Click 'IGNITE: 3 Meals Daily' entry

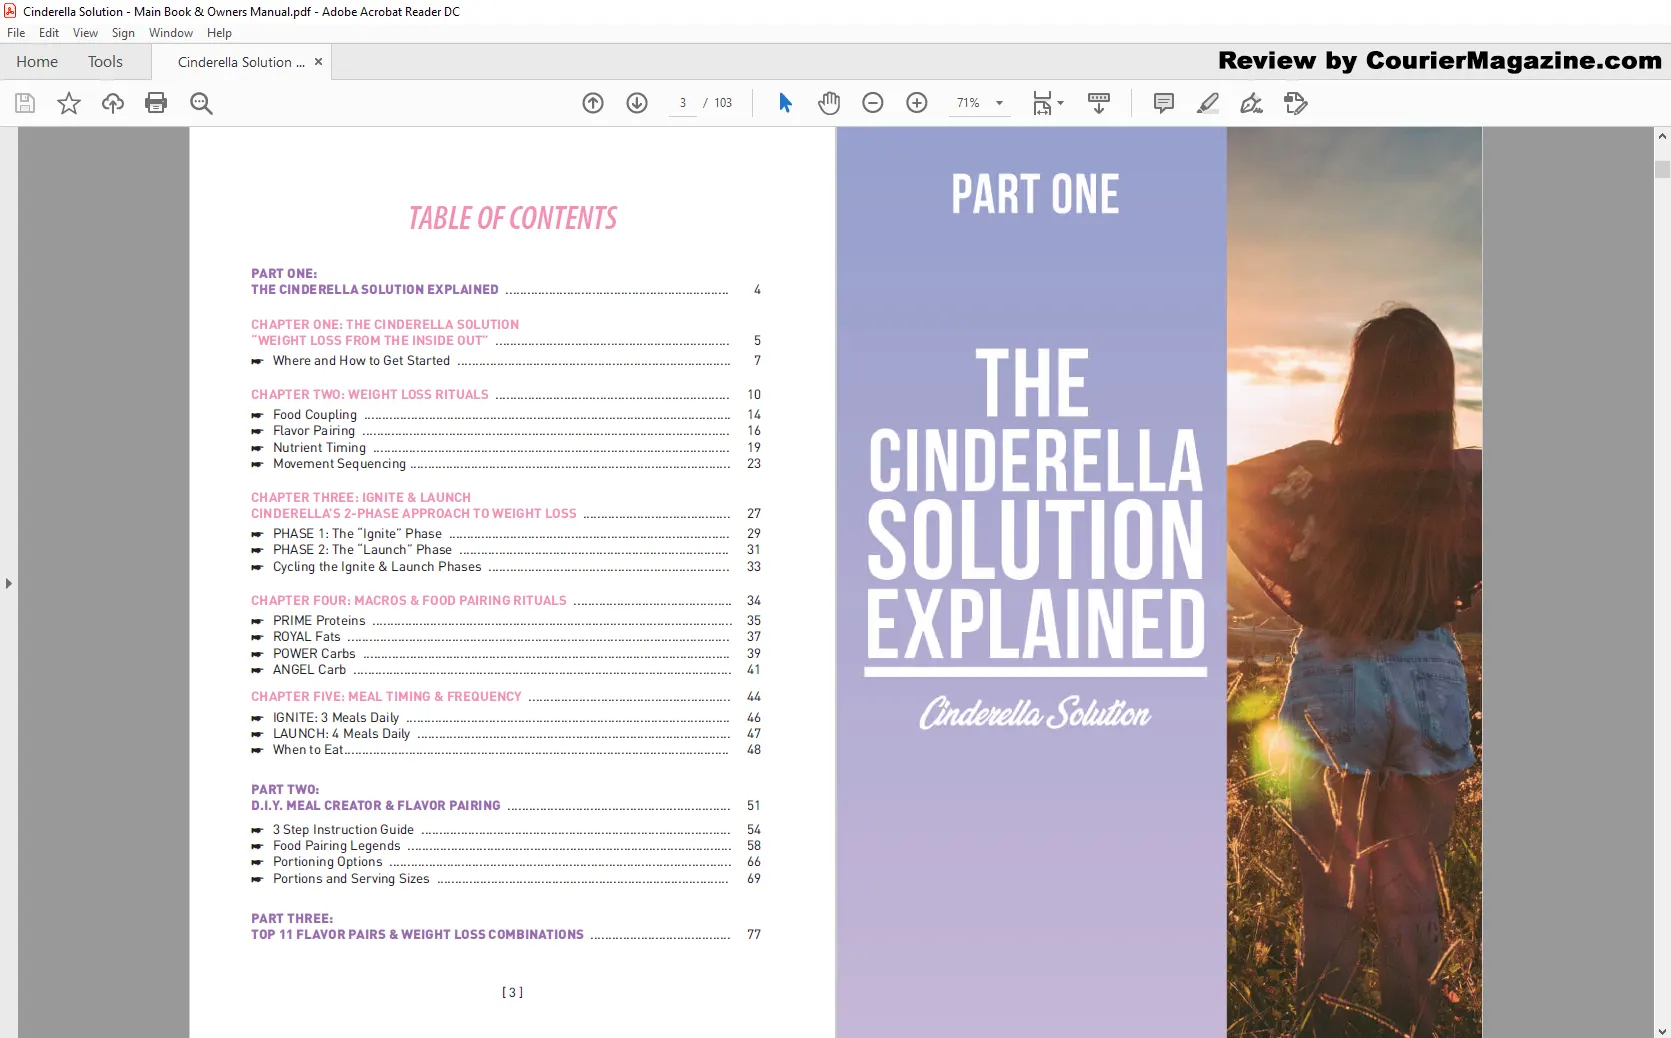pyautogui.click(x=336, y=718)
